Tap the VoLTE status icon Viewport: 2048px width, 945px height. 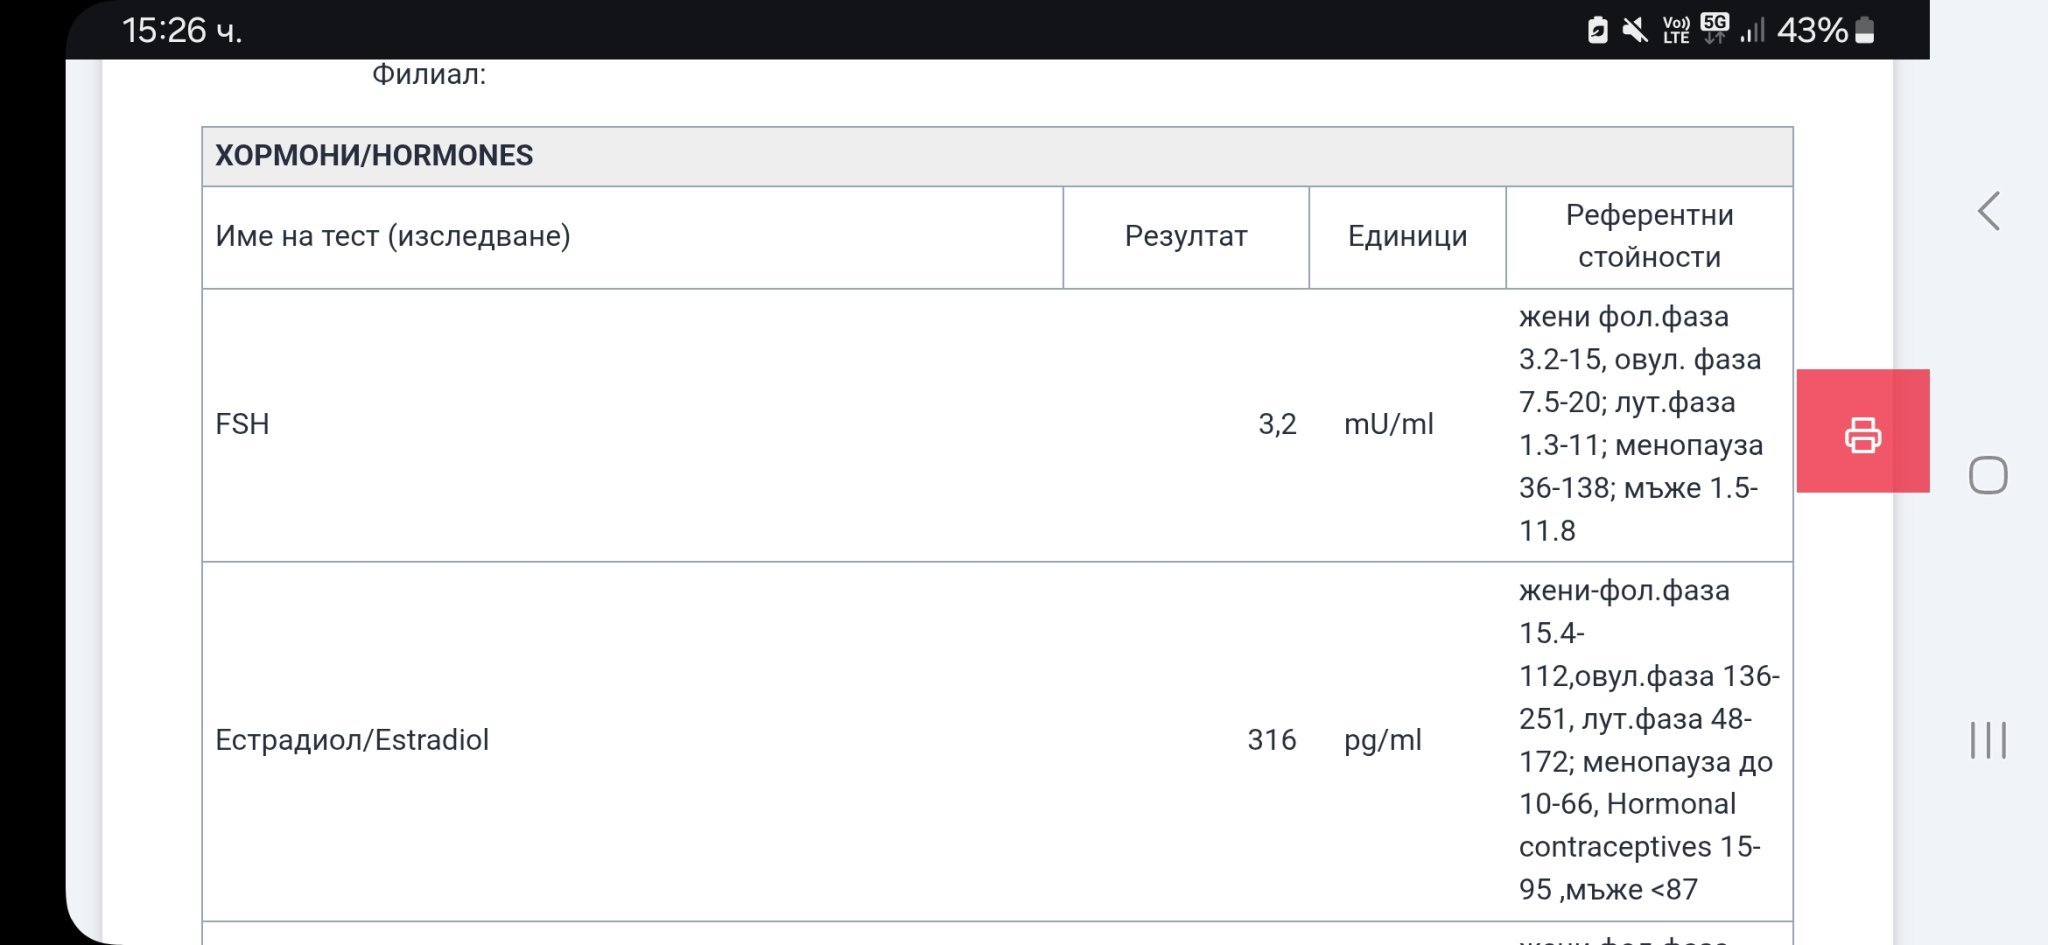[1676, 30]
